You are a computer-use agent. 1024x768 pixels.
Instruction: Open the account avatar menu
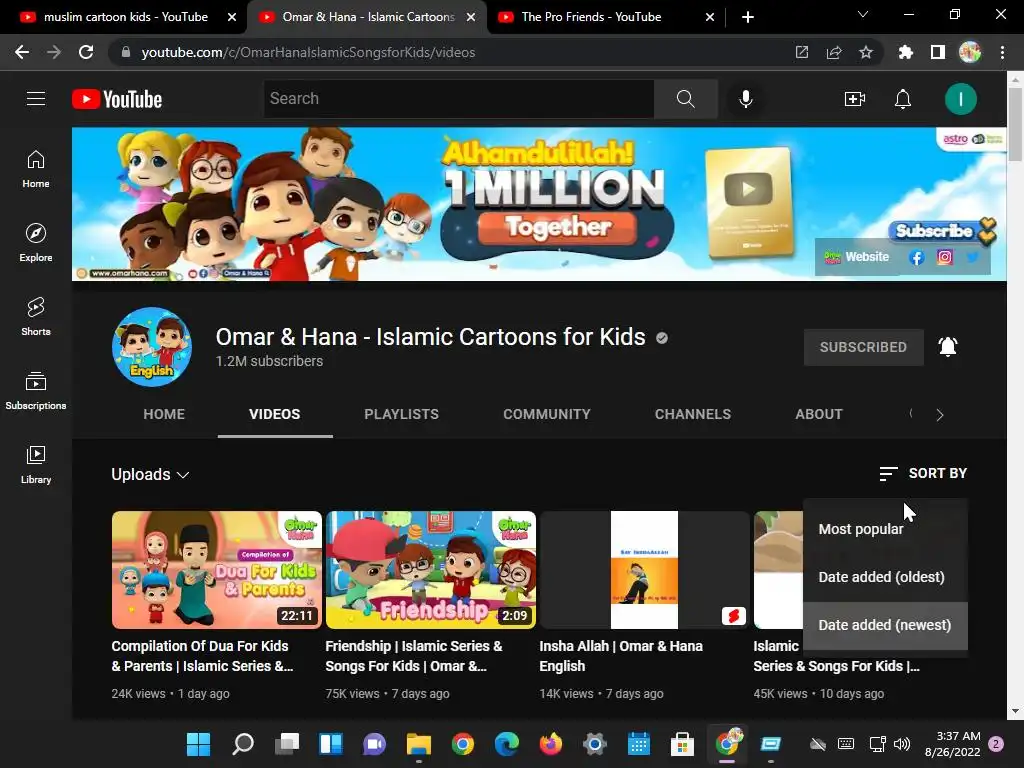960,99
